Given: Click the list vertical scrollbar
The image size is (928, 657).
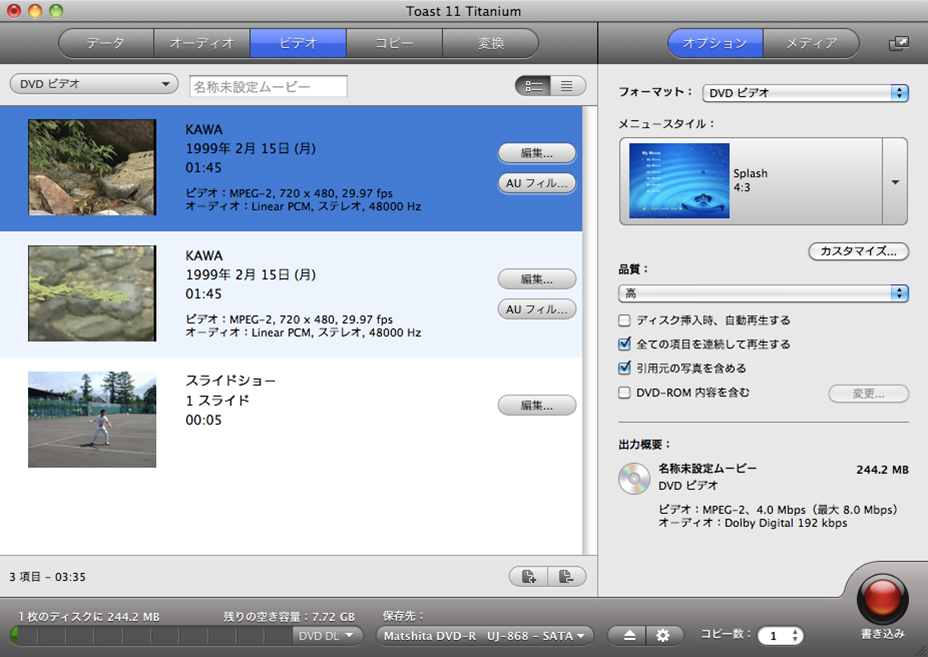Looking at the screenshot, I should 589,330.
